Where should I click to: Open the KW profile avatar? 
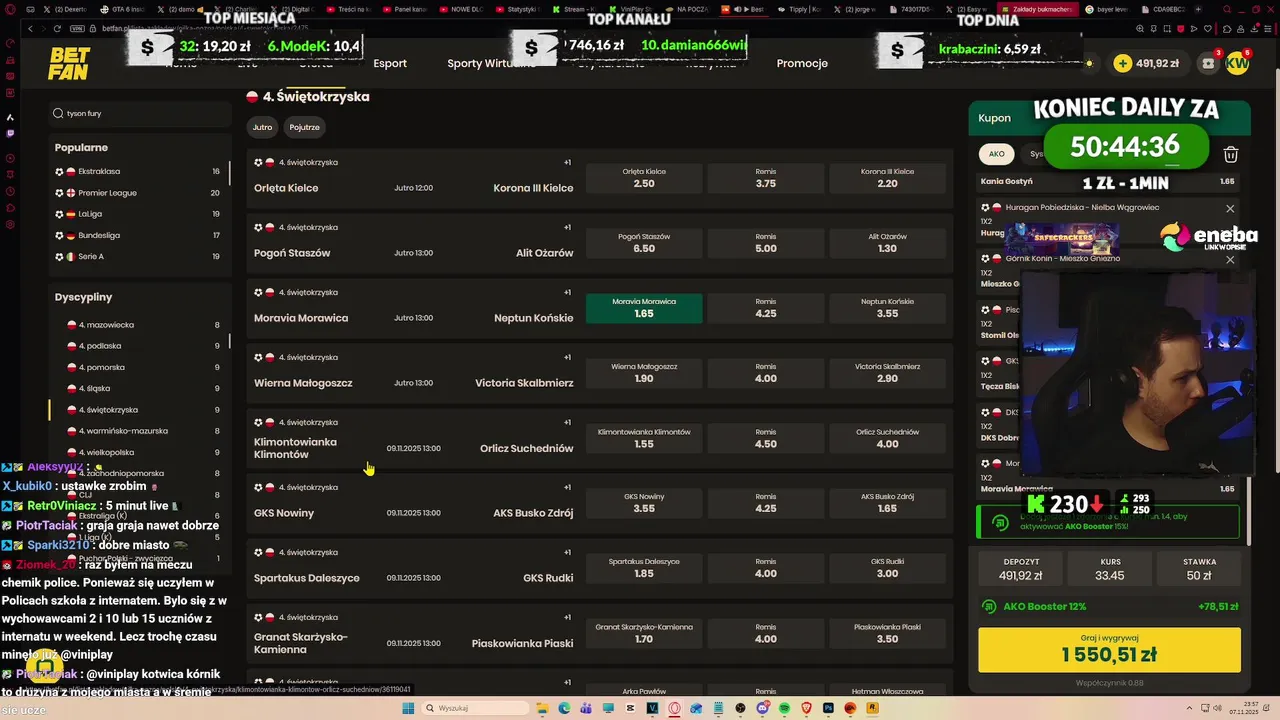(1237, 63)
